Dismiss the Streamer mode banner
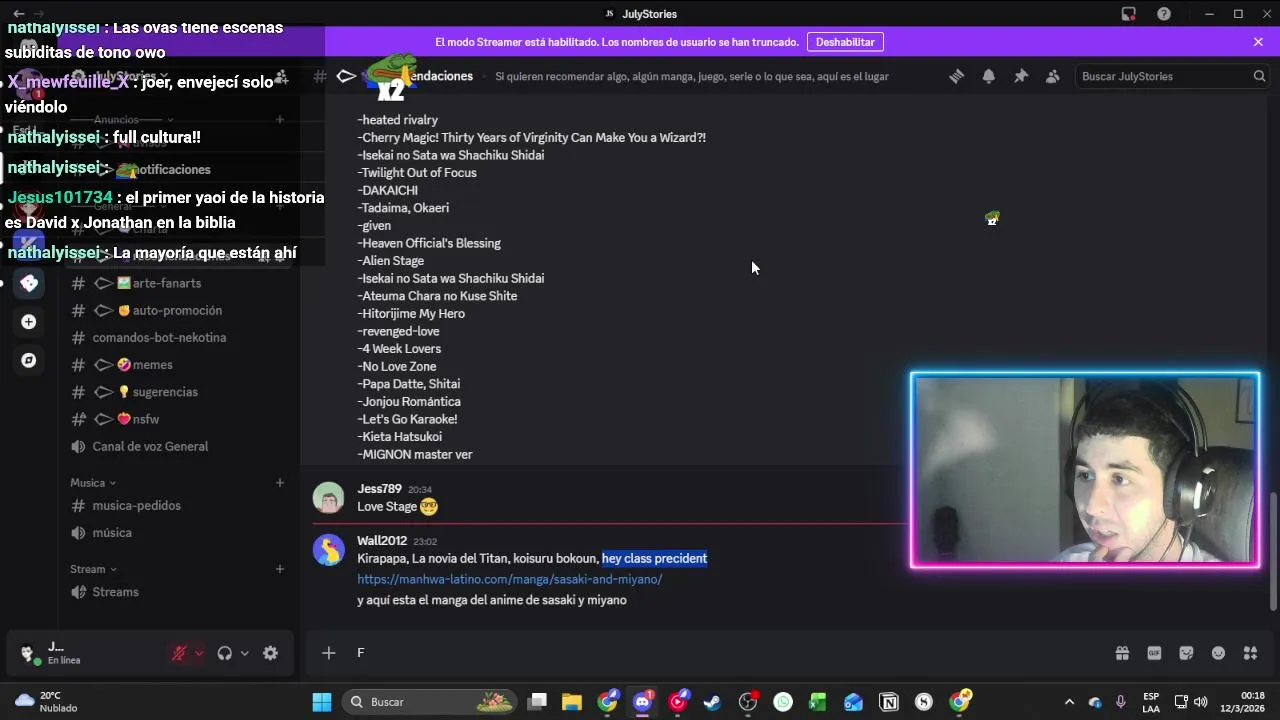Screen dimensions: 1280x720 1258,42
